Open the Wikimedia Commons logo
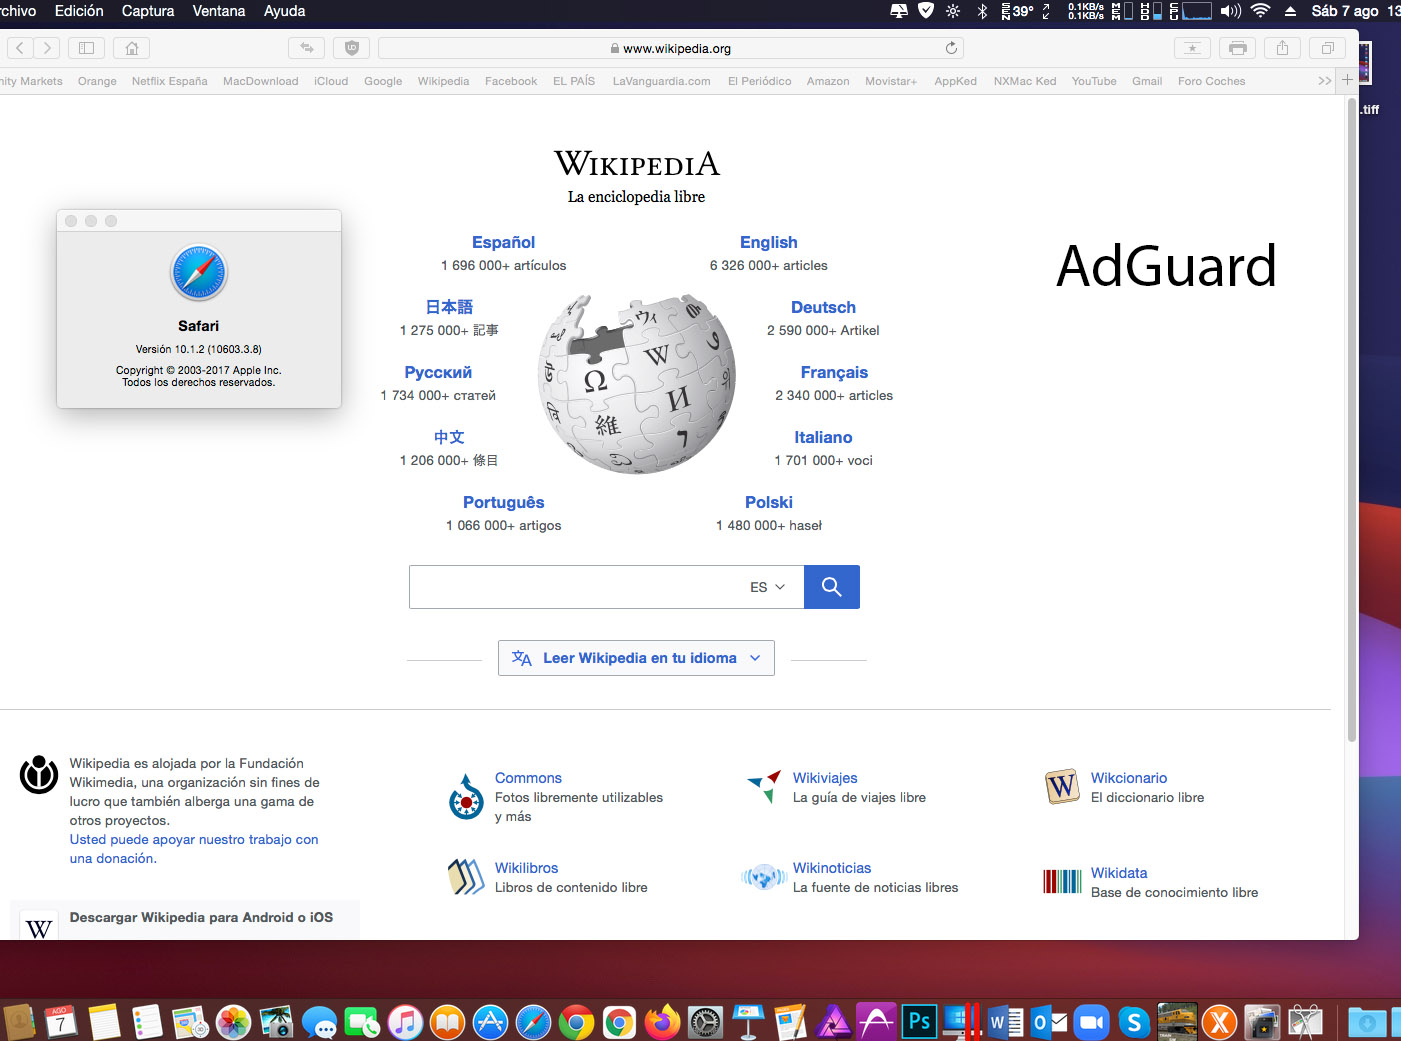Screen dimensions: 1401x1041 click(x=466, y=797)
